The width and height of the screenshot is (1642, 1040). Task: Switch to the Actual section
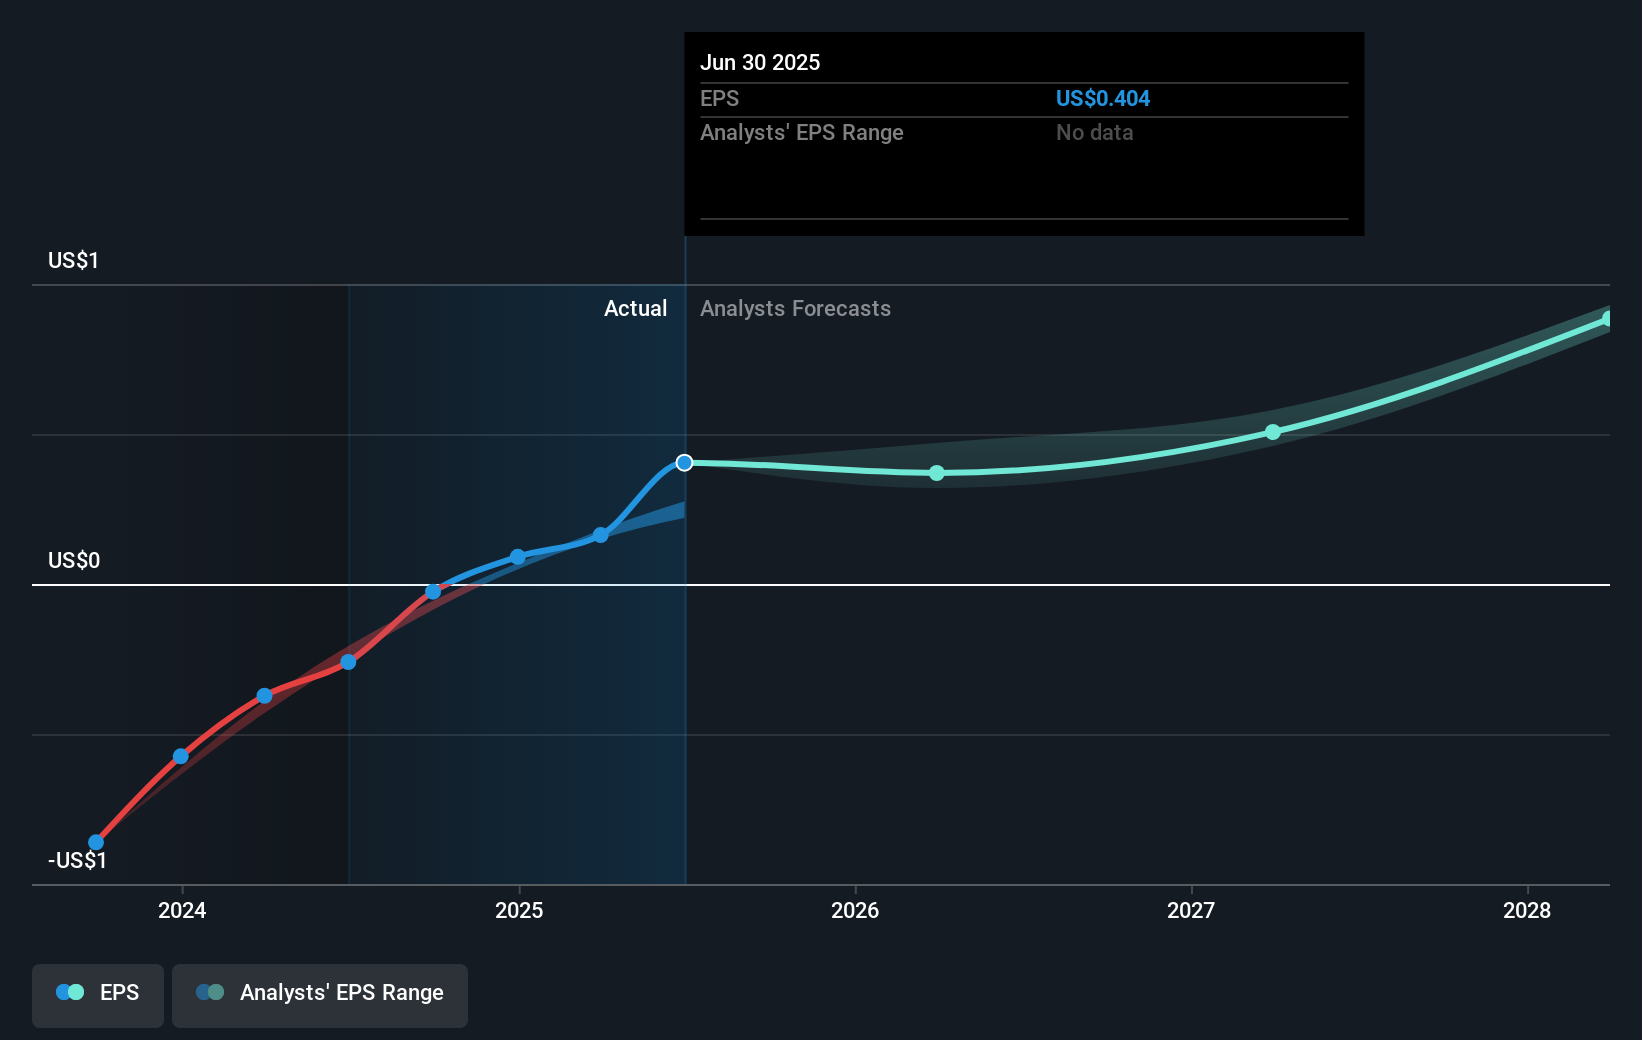coord(636,309)
